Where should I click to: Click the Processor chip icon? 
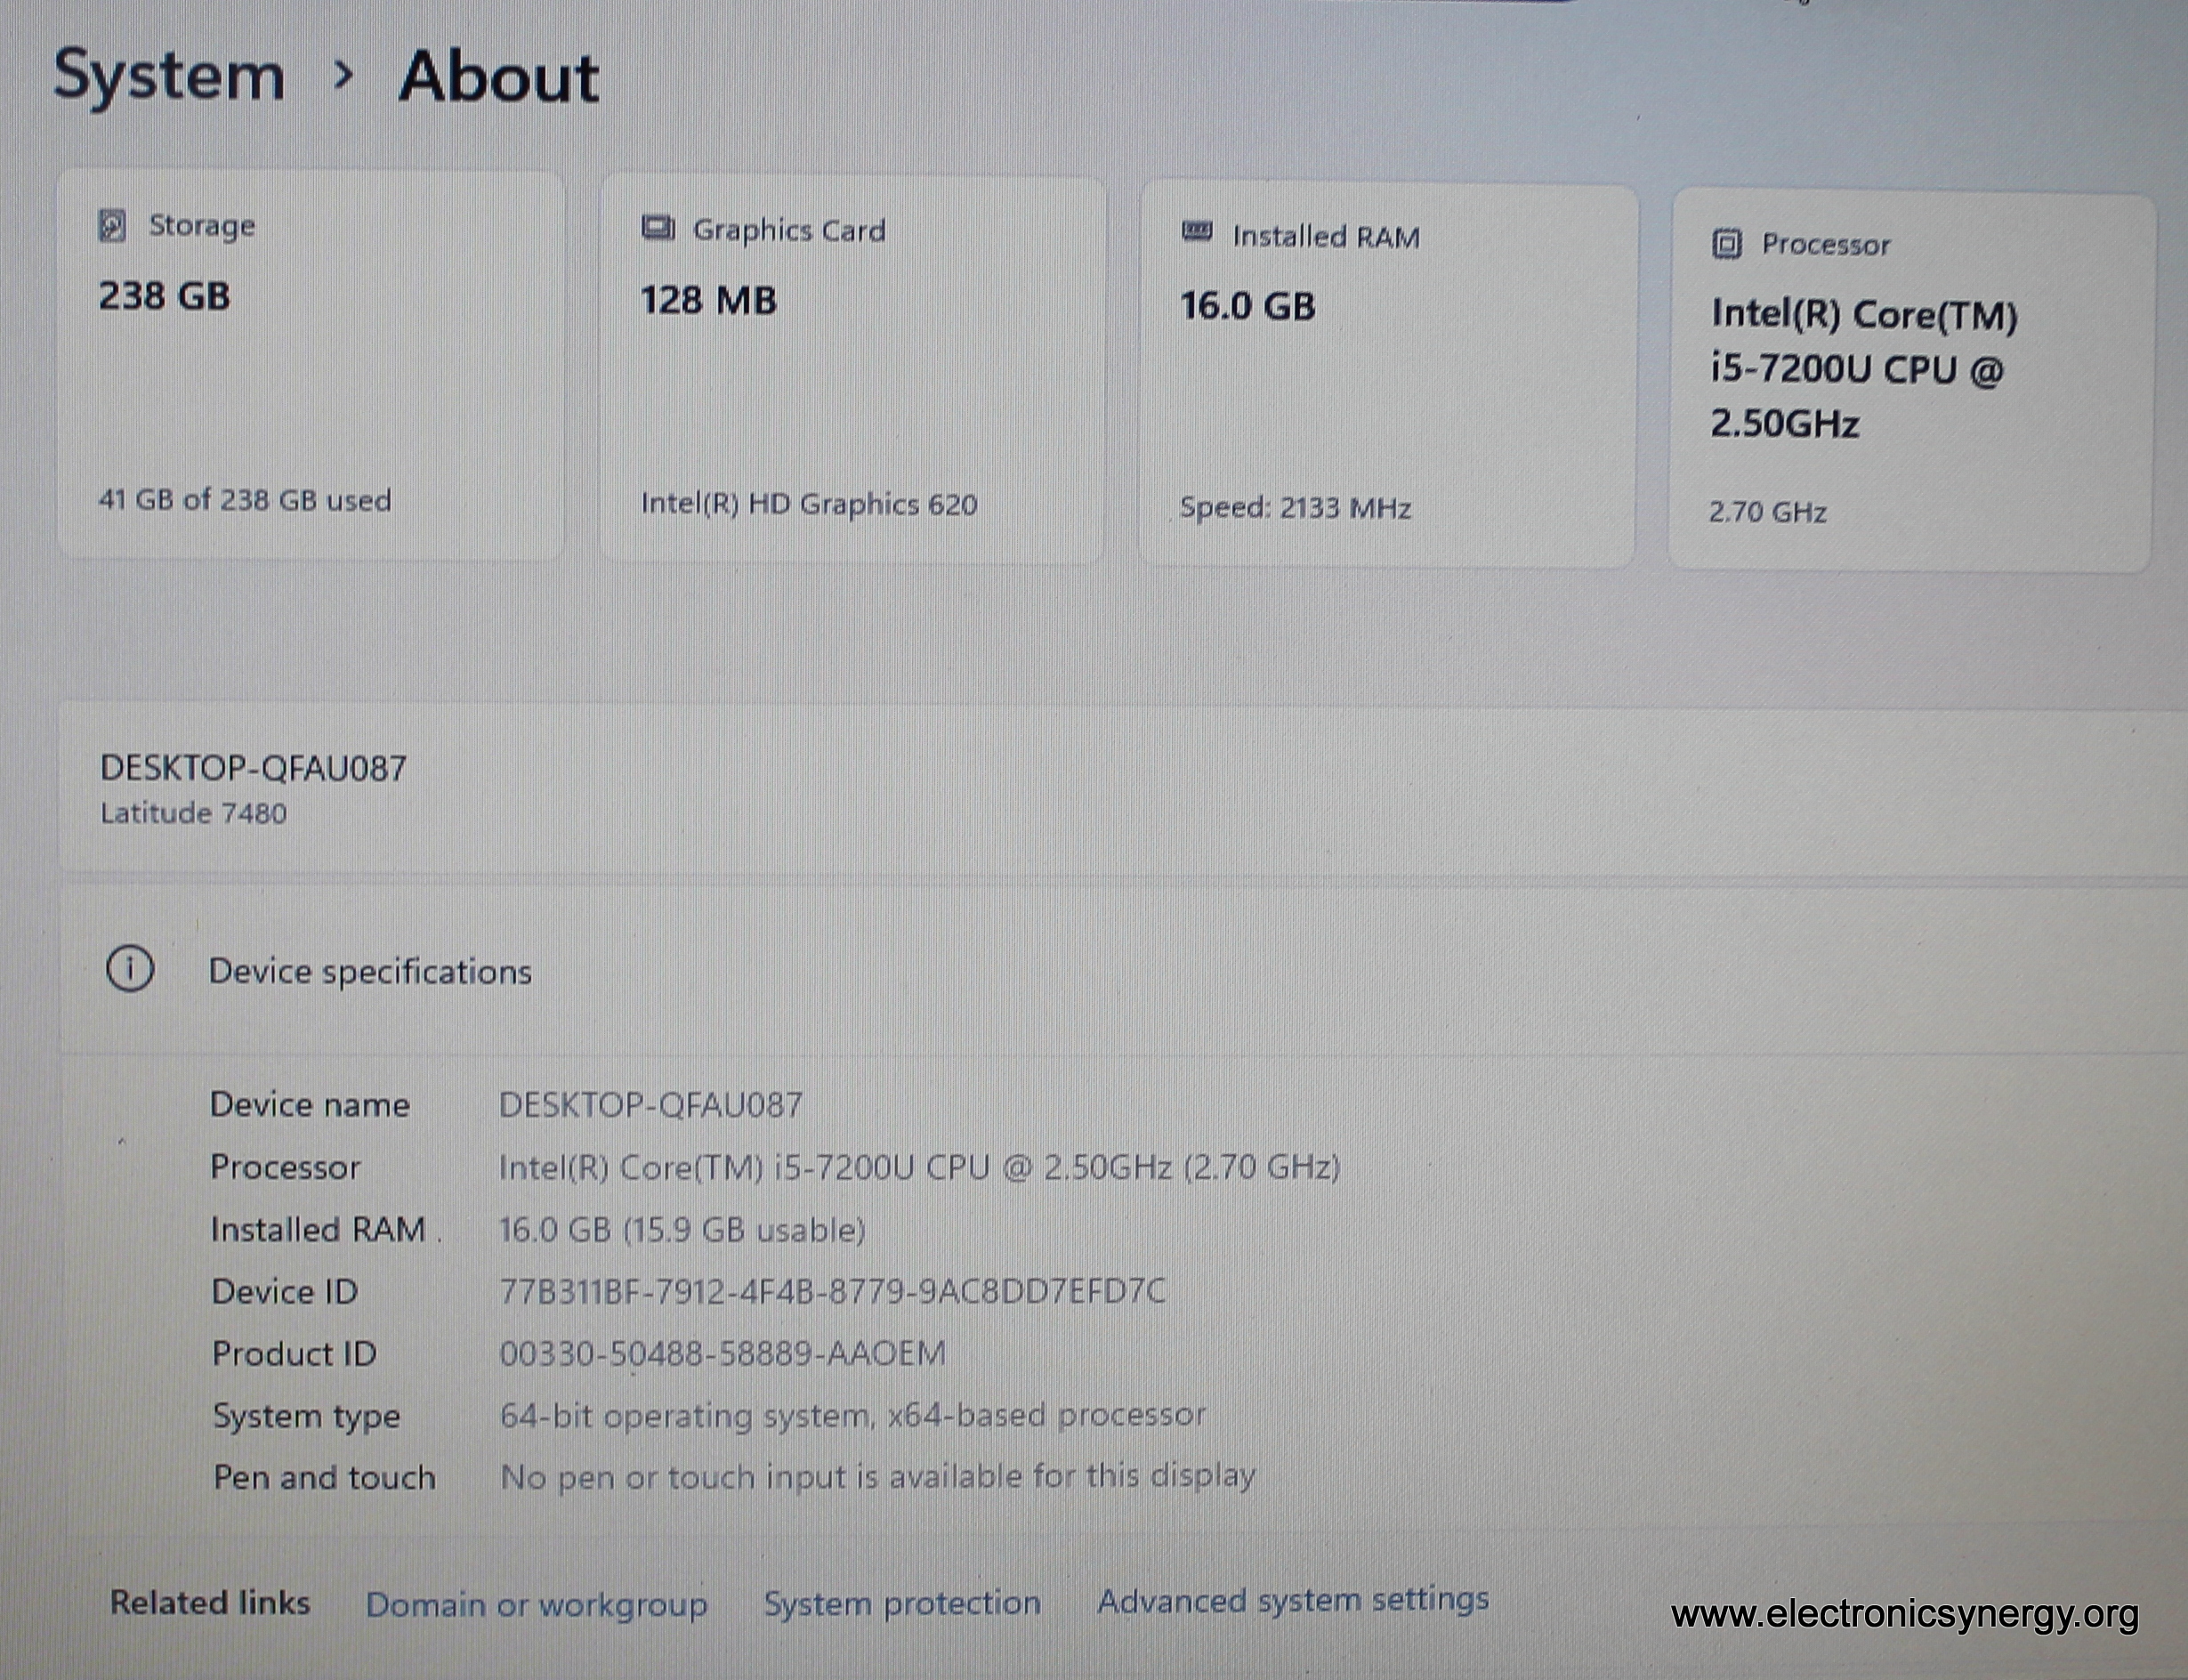[x=1726, y=244]
